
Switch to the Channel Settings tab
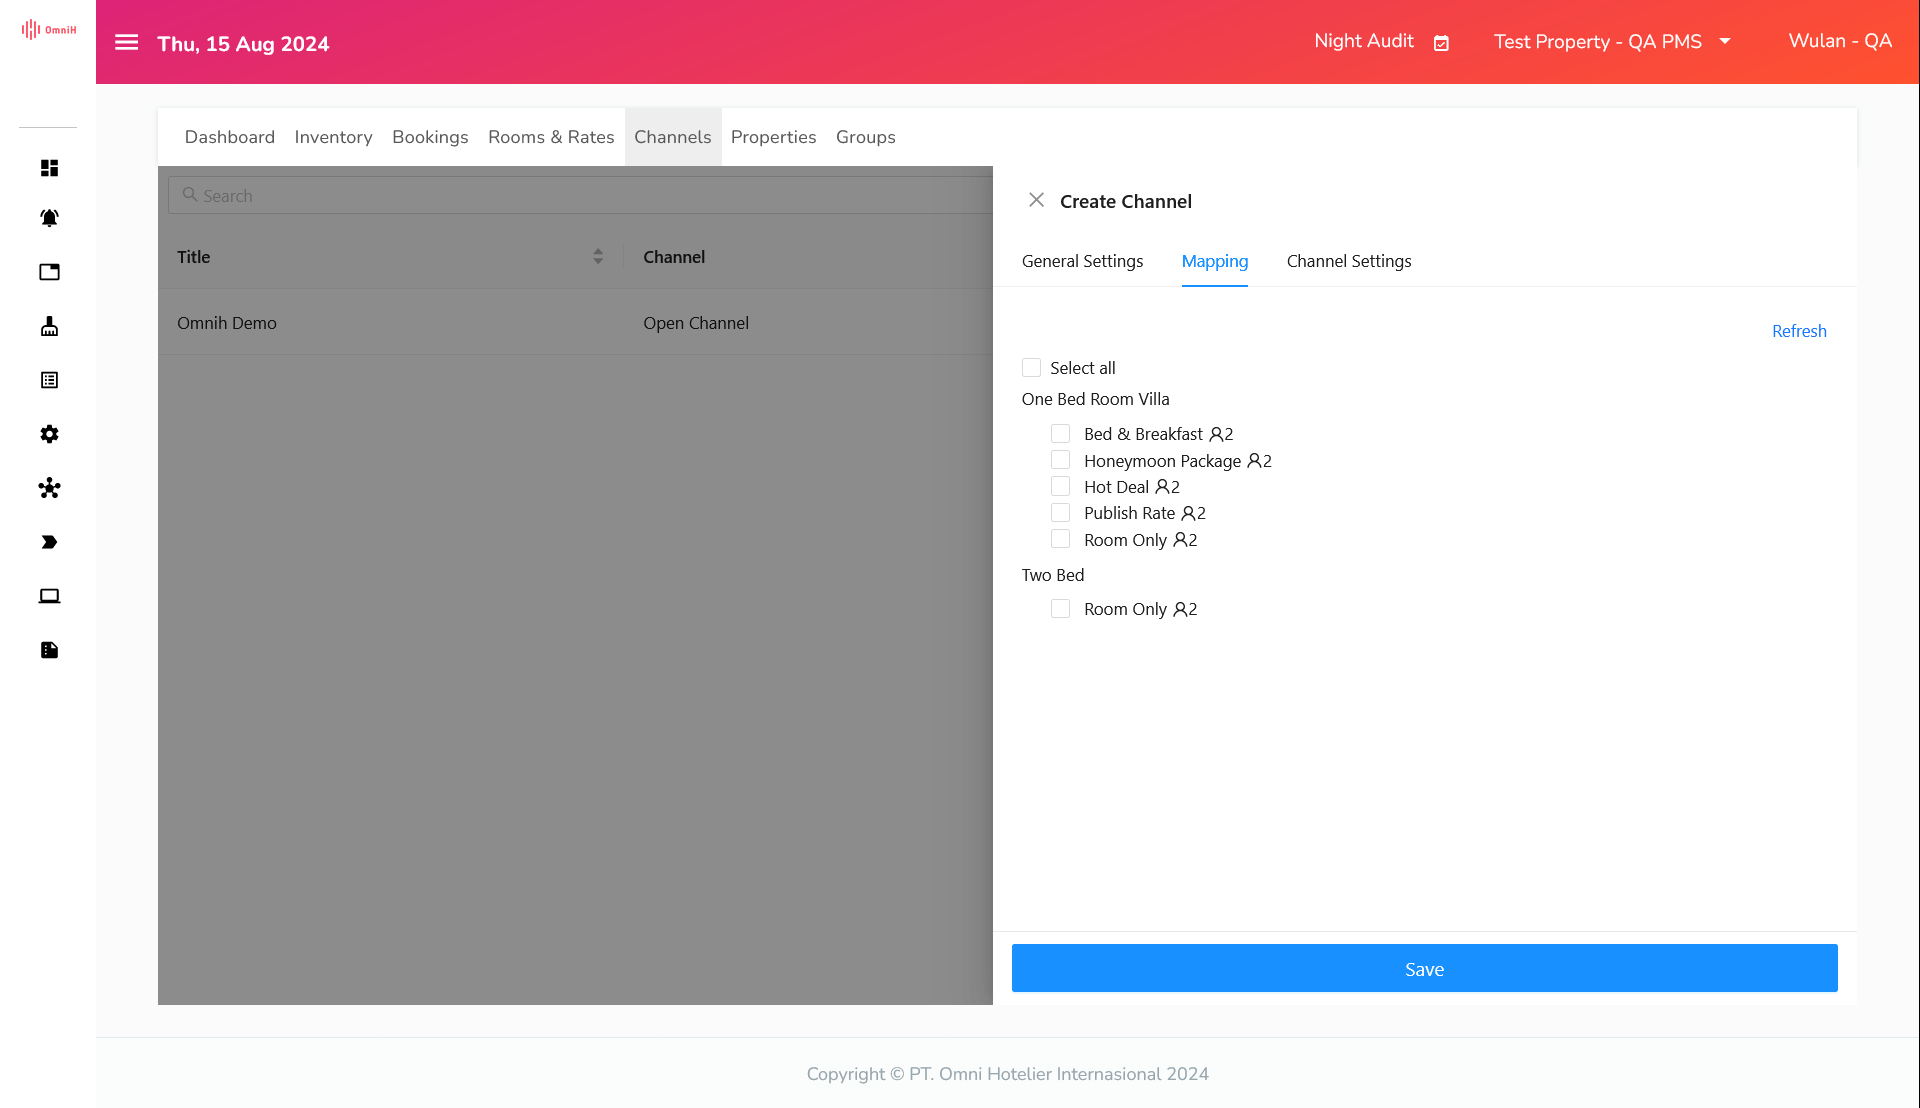click(x=1348, y=261)
